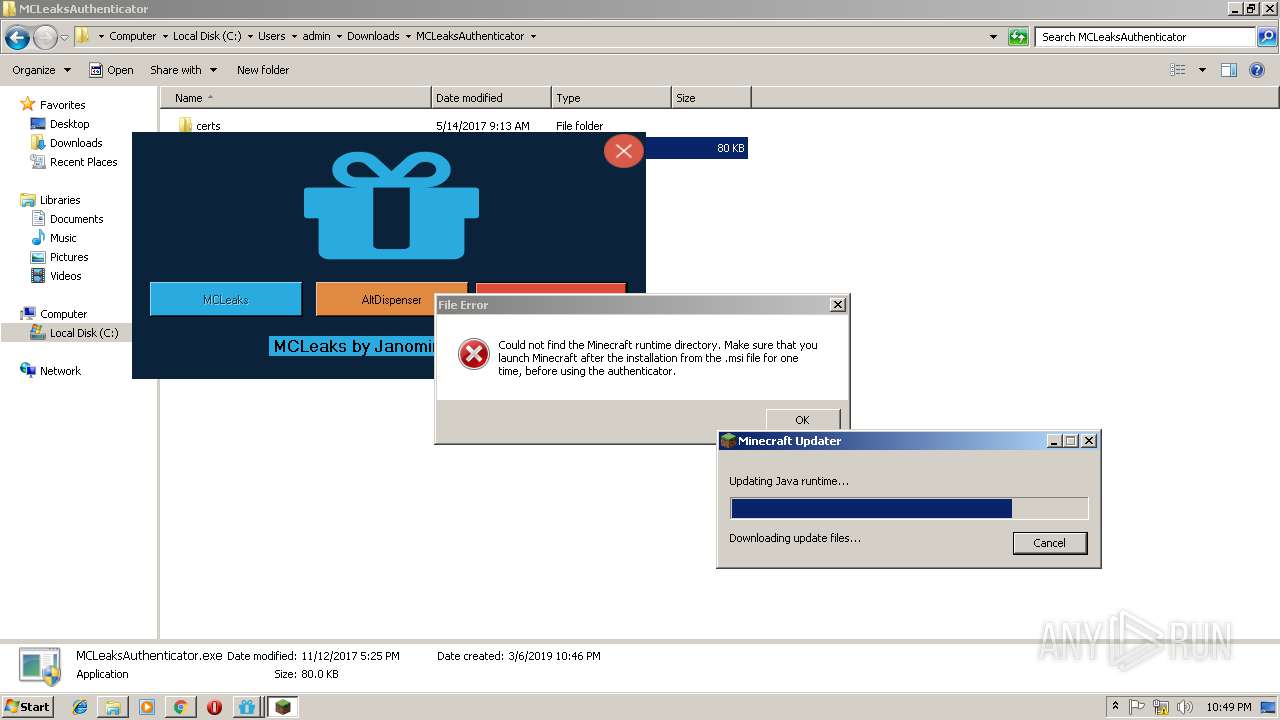Screen dimensions: 1280x720
Task: Open Explorer help question mark
Action: point(1257,70)
